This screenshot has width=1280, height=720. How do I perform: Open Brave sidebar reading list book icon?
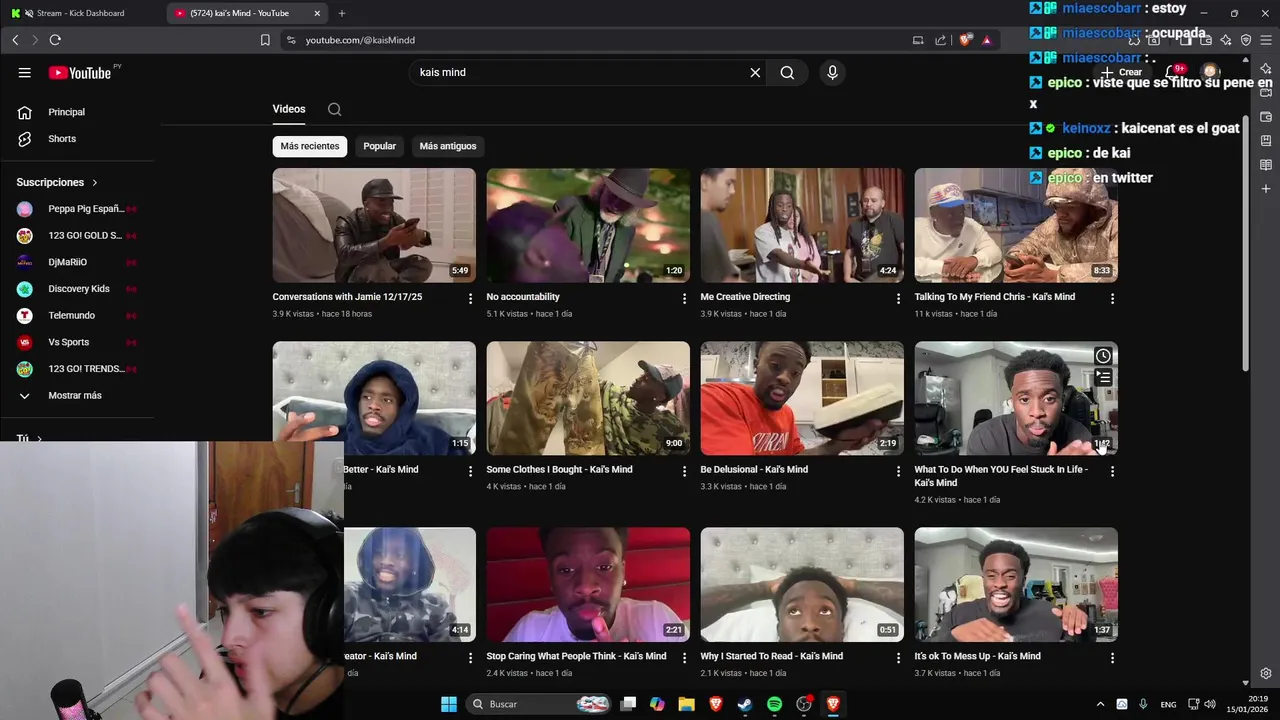click(1265, 165)
